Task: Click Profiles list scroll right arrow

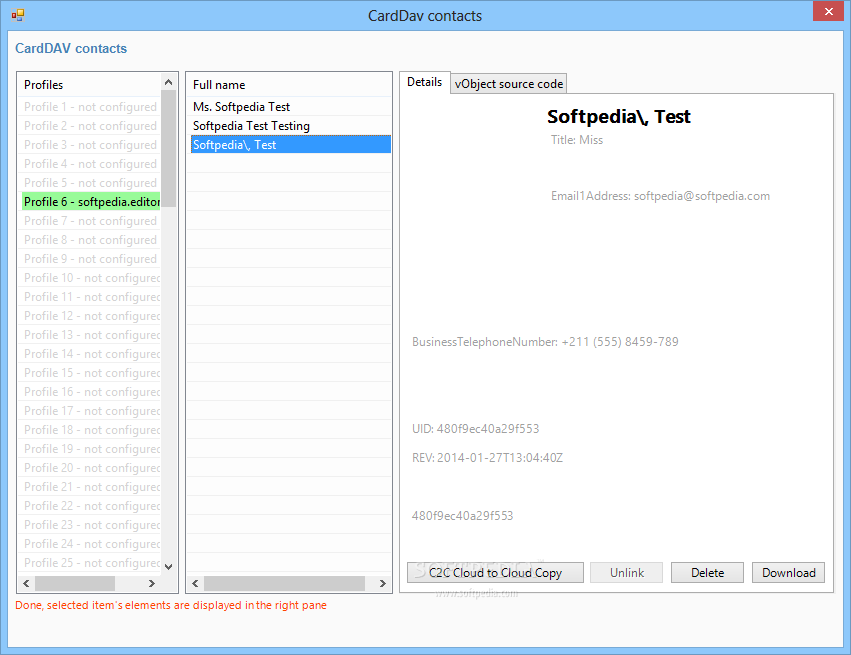Action: pos(152,583)
